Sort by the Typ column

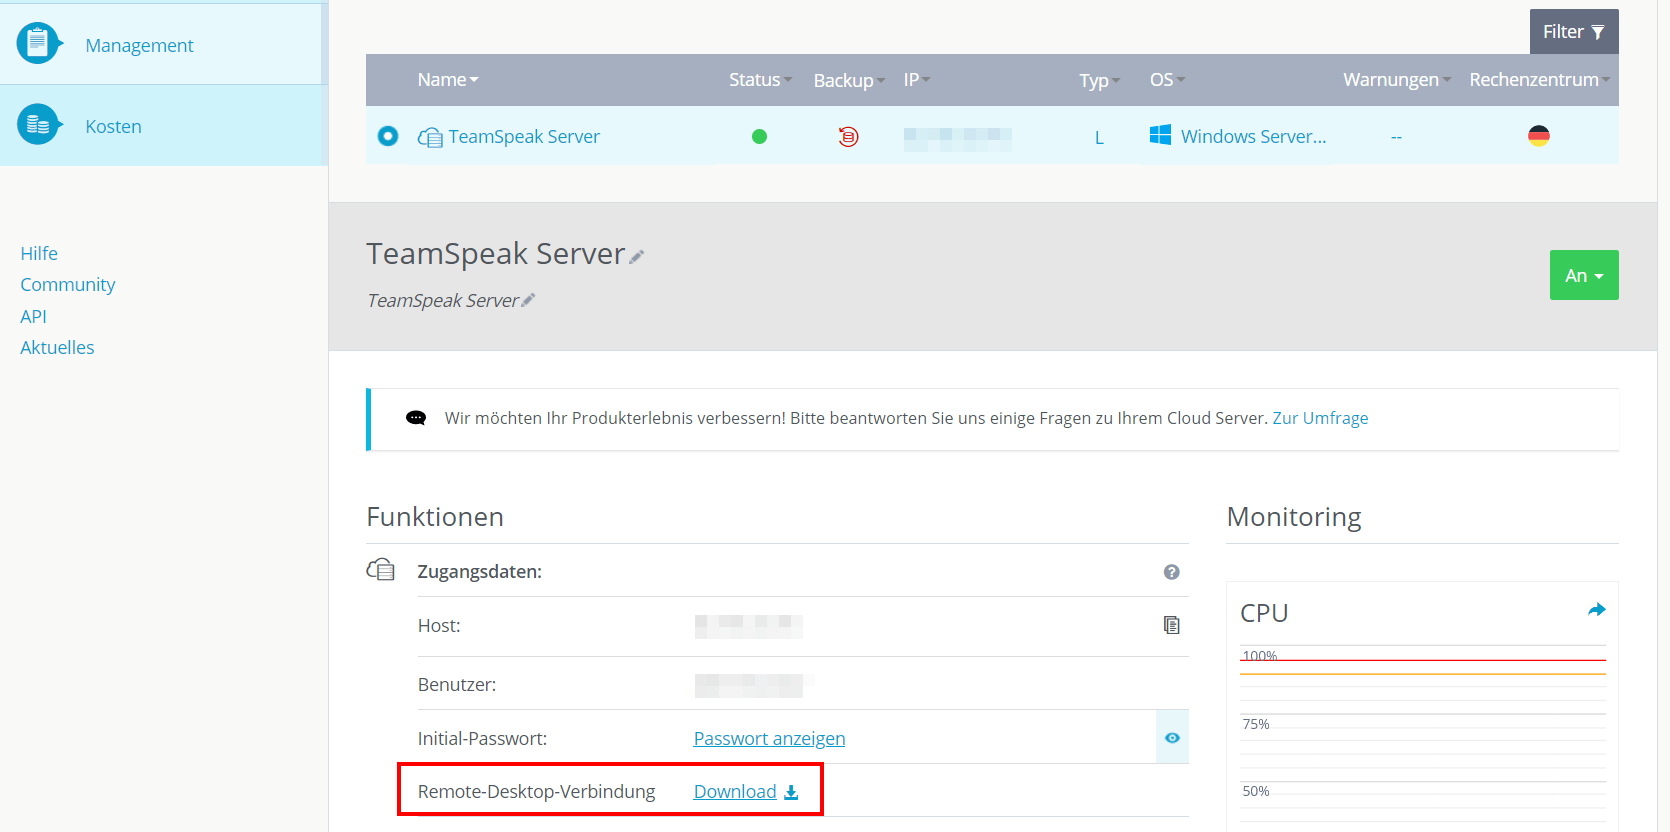pos(1100,80)
